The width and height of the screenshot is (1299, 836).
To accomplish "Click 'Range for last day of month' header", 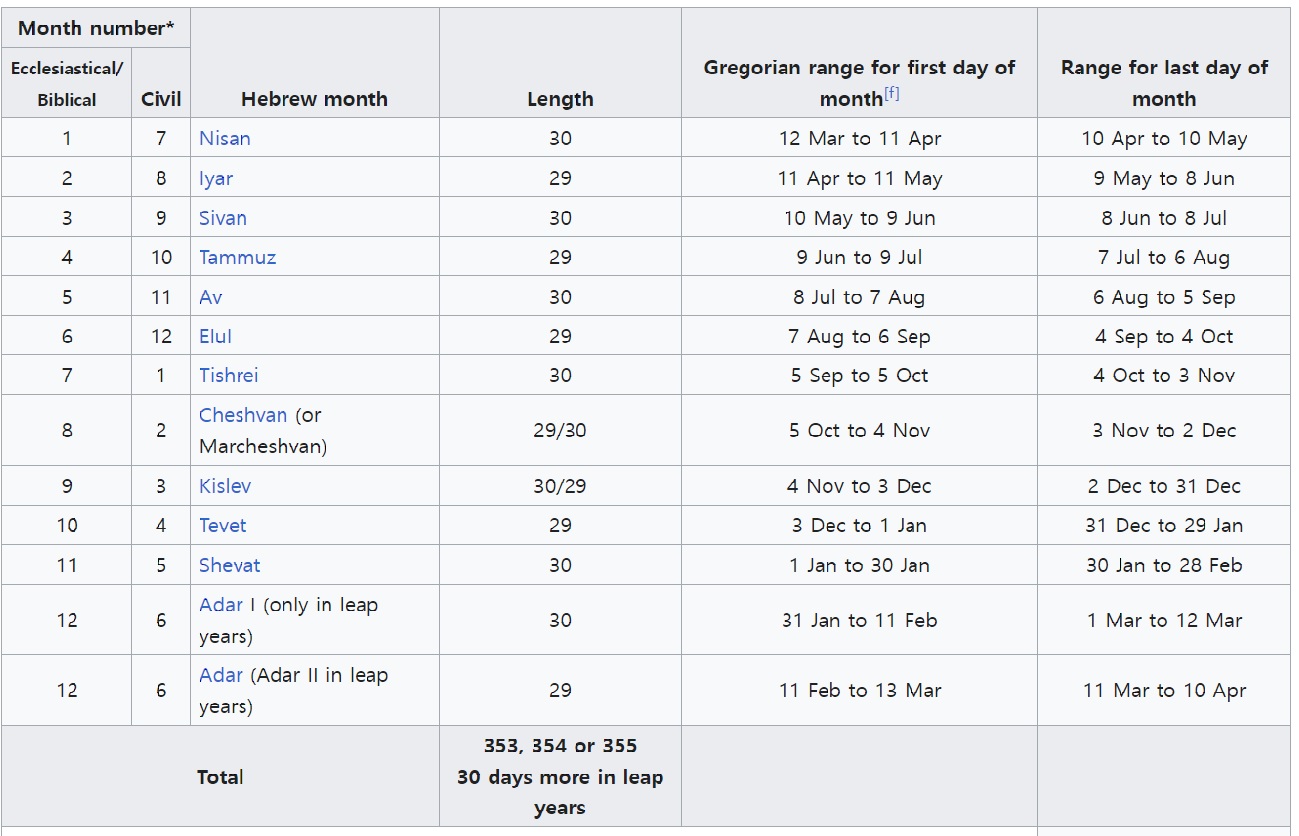I will (x=1164, y=63).
